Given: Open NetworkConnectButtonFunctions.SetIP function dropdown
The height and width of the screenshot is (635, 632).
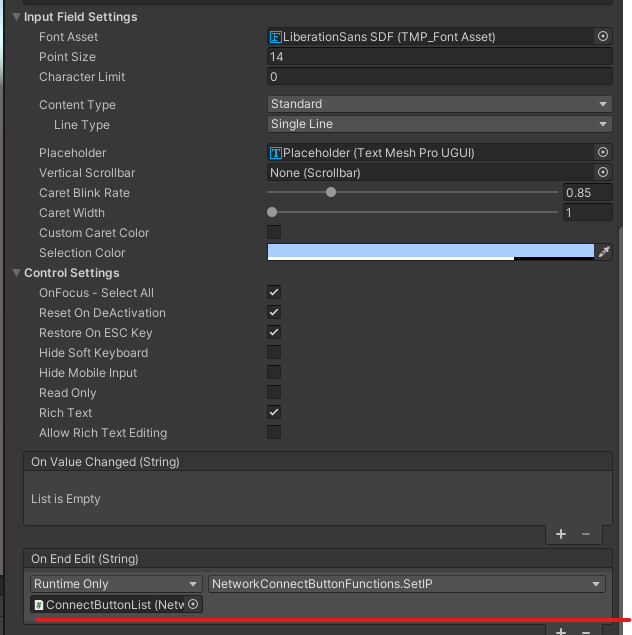Looking at the screenshot, I should (407, 584).
